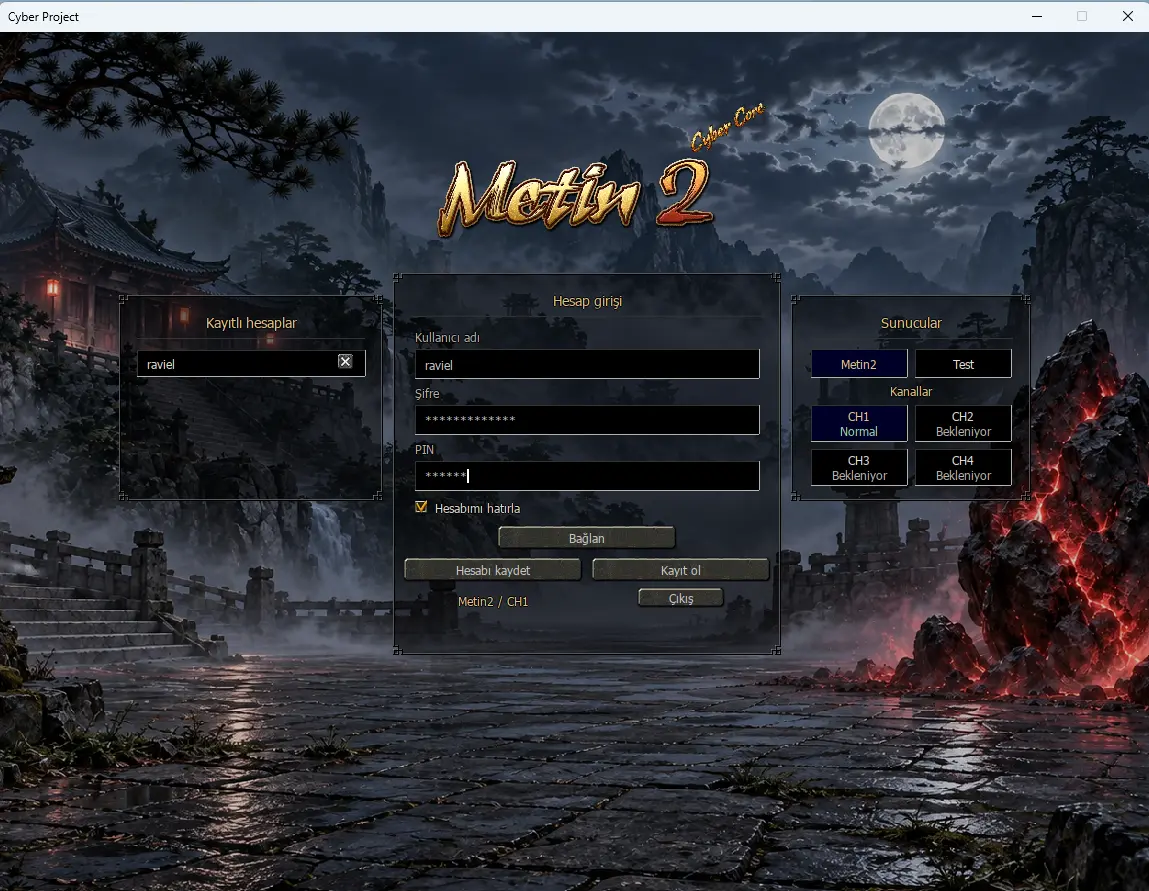Select saved account raviel in Kayıtlı hesaplar
Screen dimensions: 1149x891
(x=251, y=363)
